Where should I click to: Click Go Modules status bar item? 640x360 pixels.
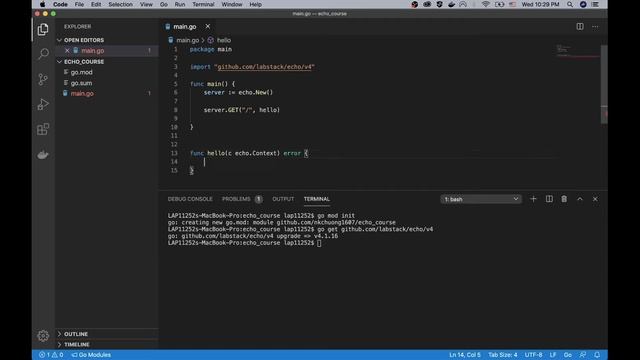click(91, 355)
